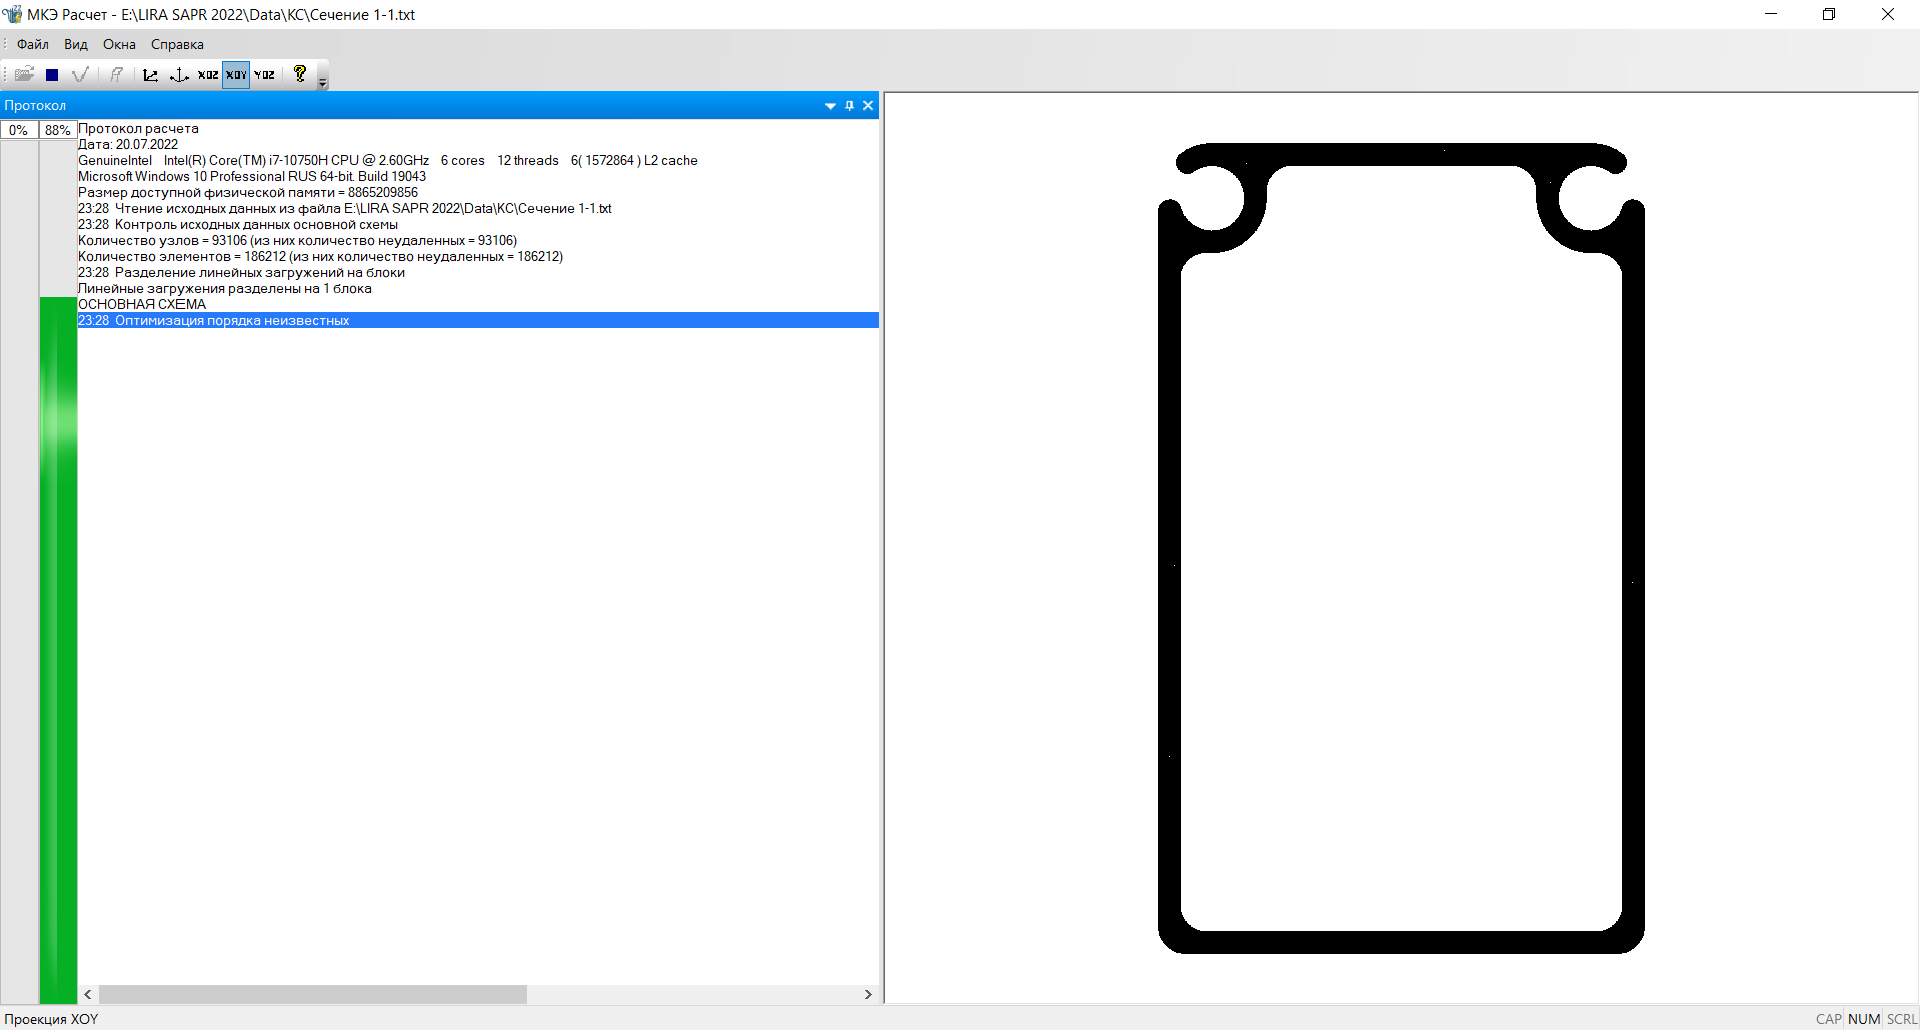The height and width of the screenshot is (1030, 1920).
Task: Switch to XOZ projection view
Action: tap(208, 74)
